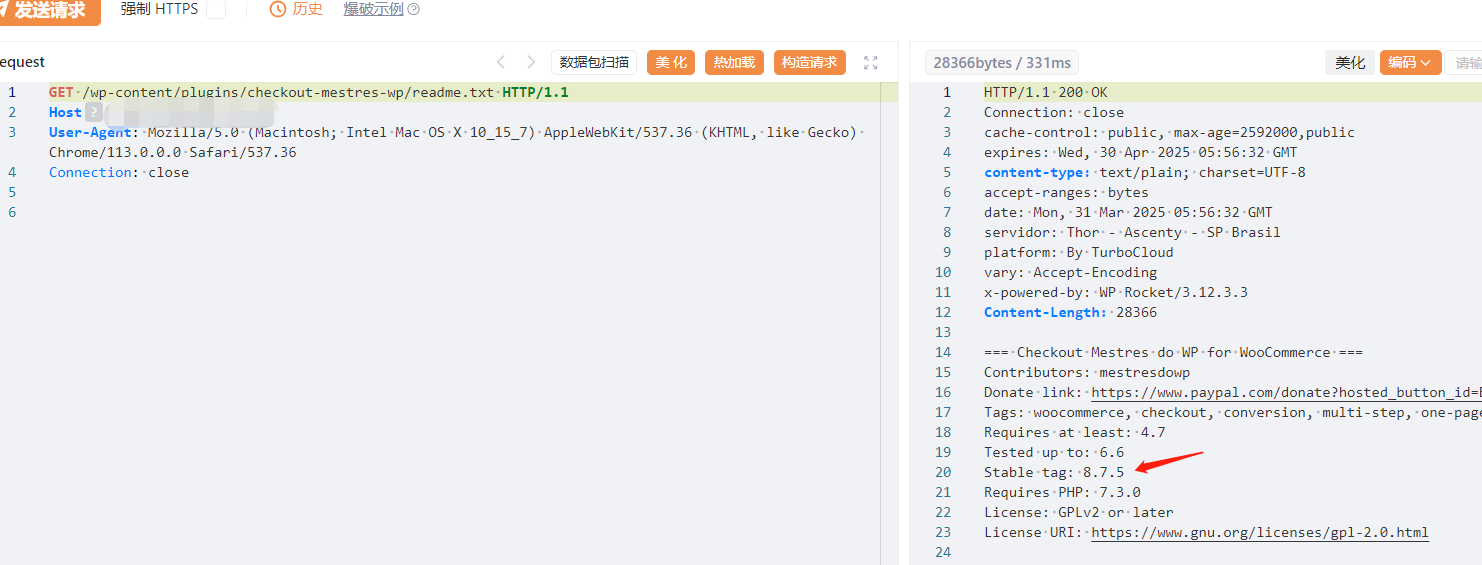This screenshot has height=565, width=1482.
Task: Click the Contributors: mestresdowp line
Action: pos(1087,372)
